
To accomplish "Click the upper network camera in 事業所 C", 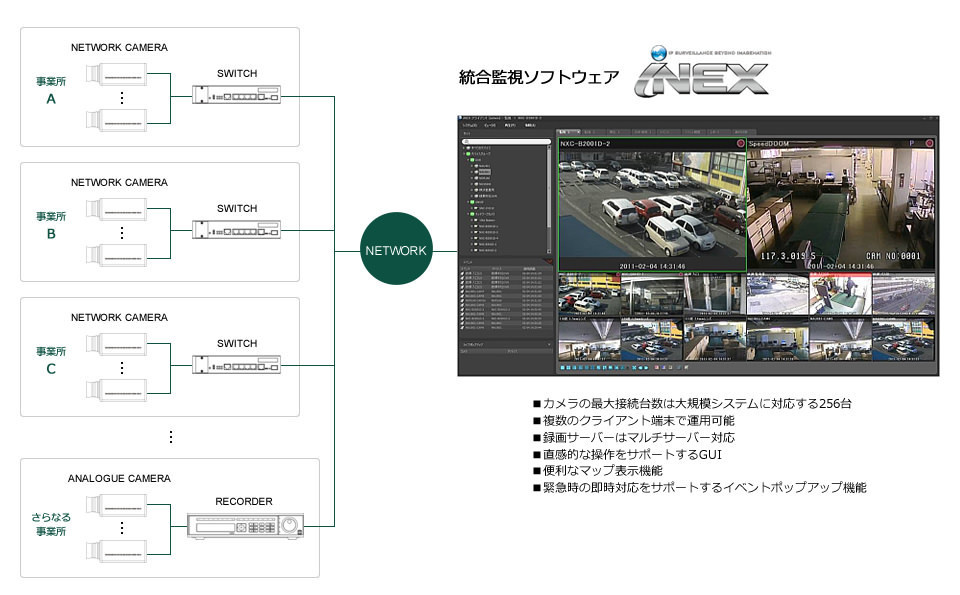I will [116, 345].
